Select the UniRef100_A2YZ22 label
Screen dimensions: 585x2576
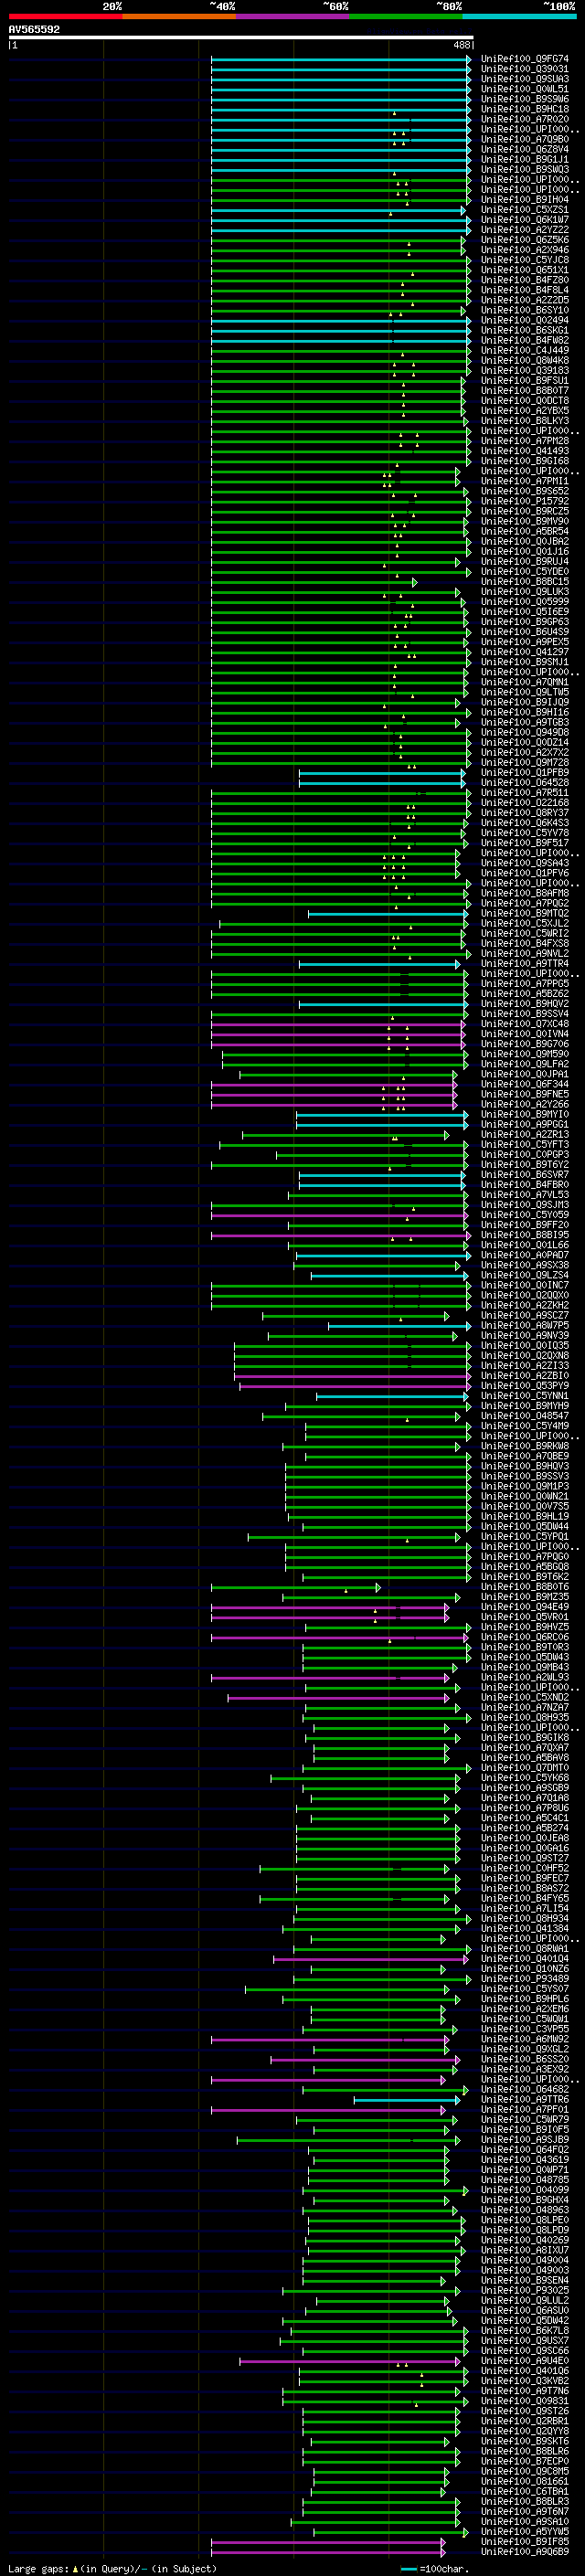click(525, 230)
